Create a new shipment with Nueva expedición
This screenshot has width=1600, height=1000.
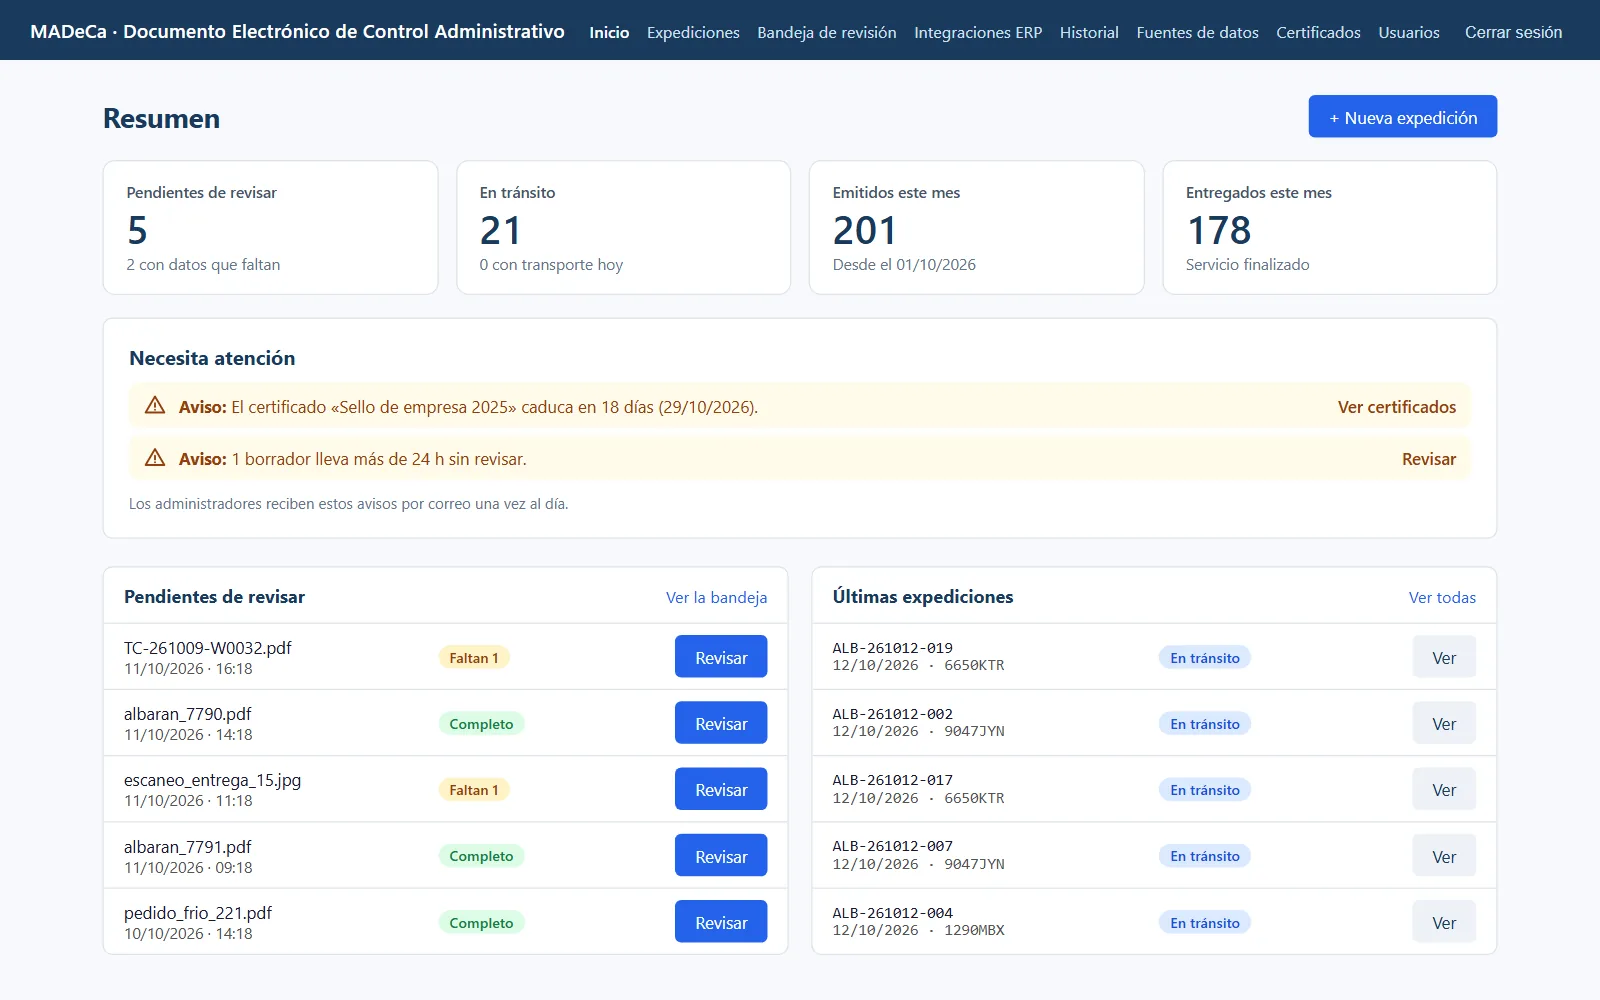pos(1402,117)
